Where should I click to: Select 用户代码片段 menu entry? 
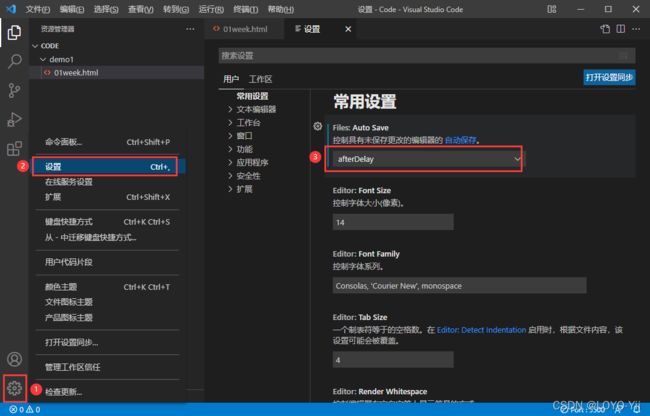click(107, 262)
